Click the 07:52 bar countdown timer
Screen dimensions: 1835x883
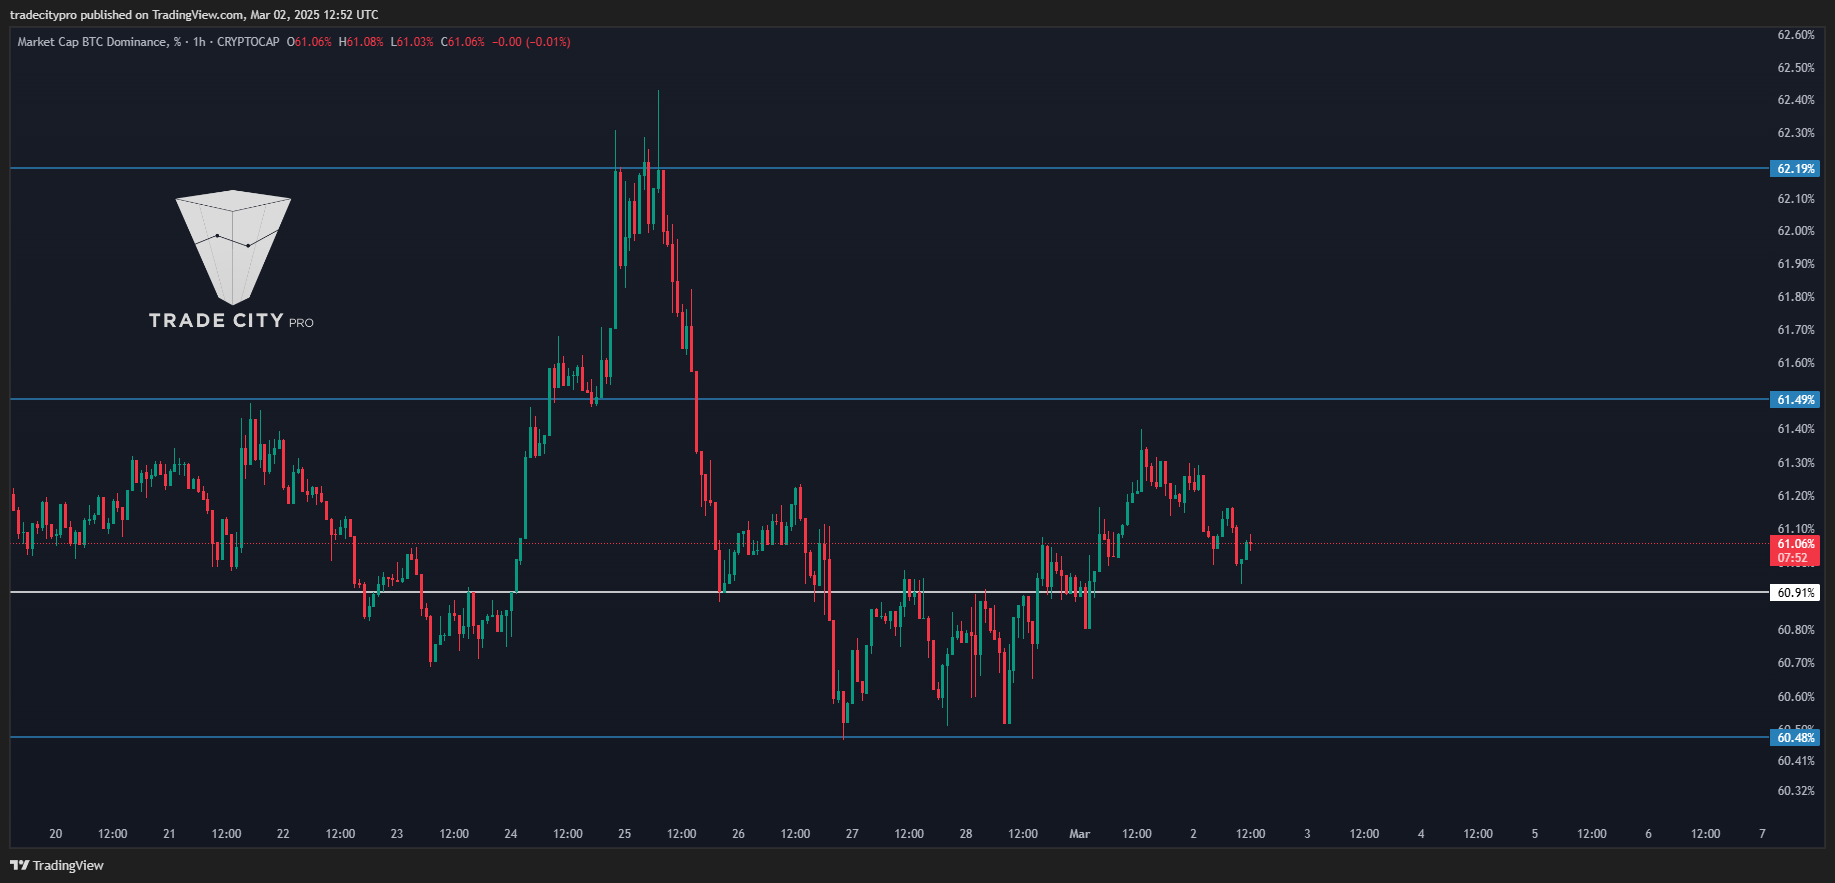[1793, 558]
